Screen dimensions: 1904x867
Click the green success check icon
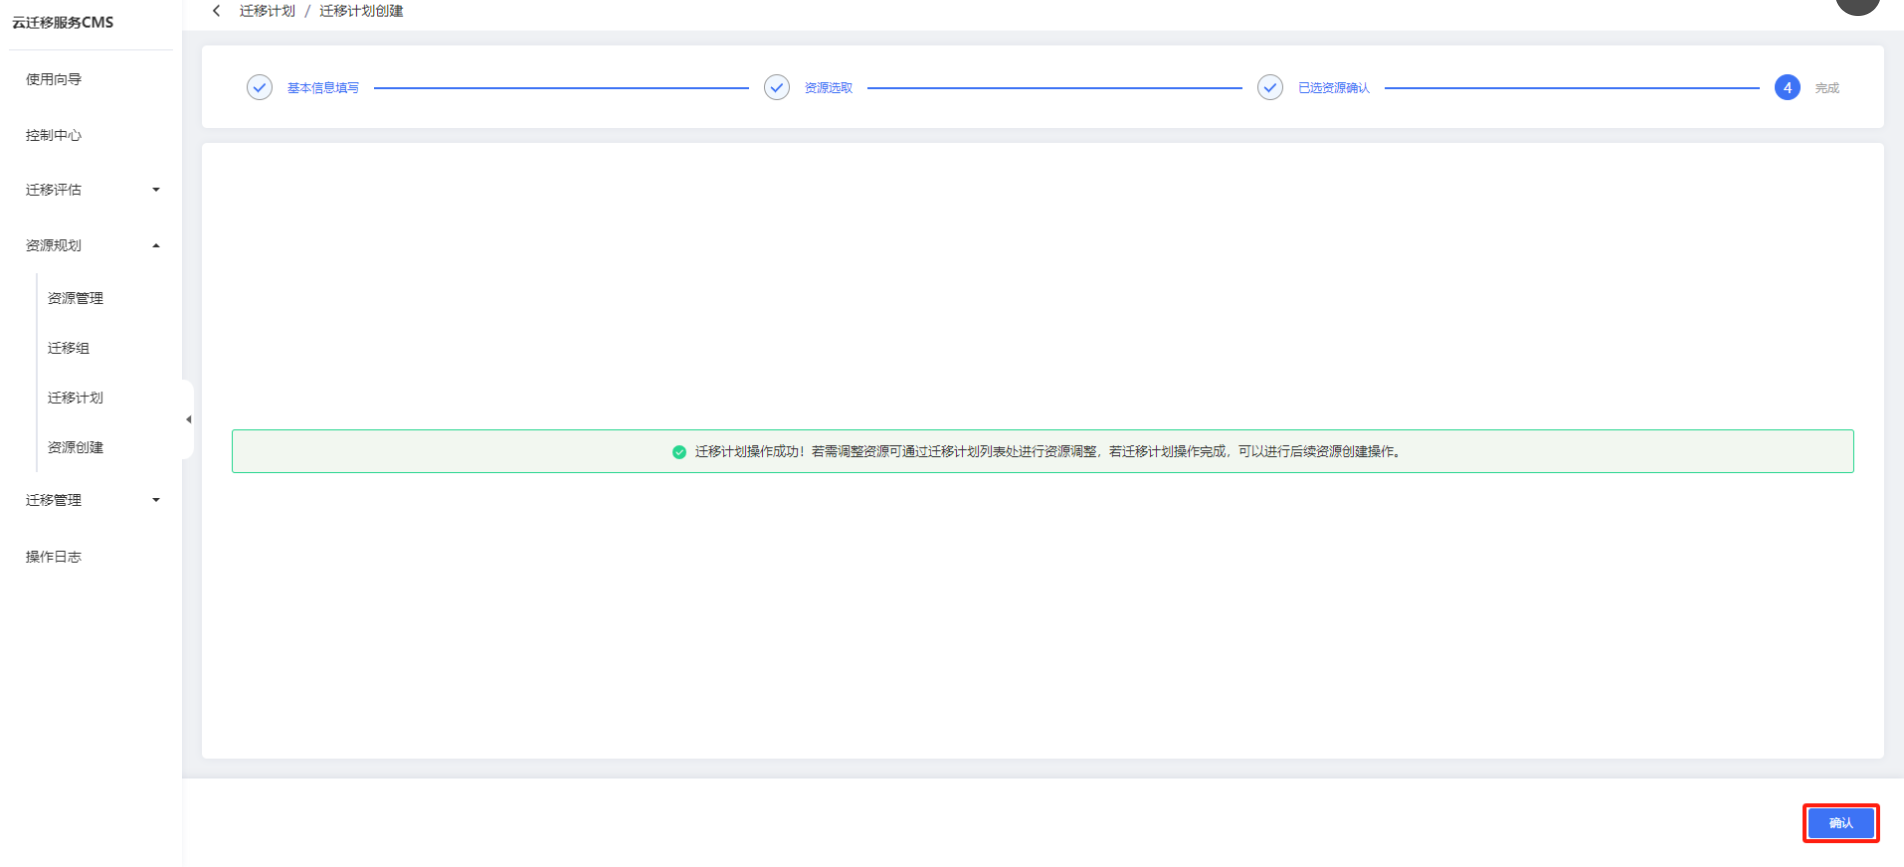(679, 452)
